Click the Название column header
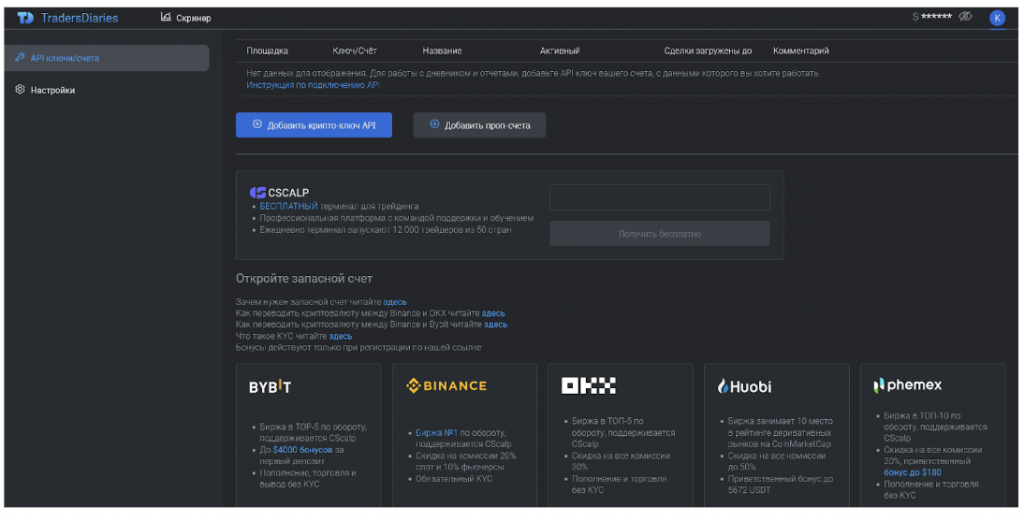 [x=442, y=51]
